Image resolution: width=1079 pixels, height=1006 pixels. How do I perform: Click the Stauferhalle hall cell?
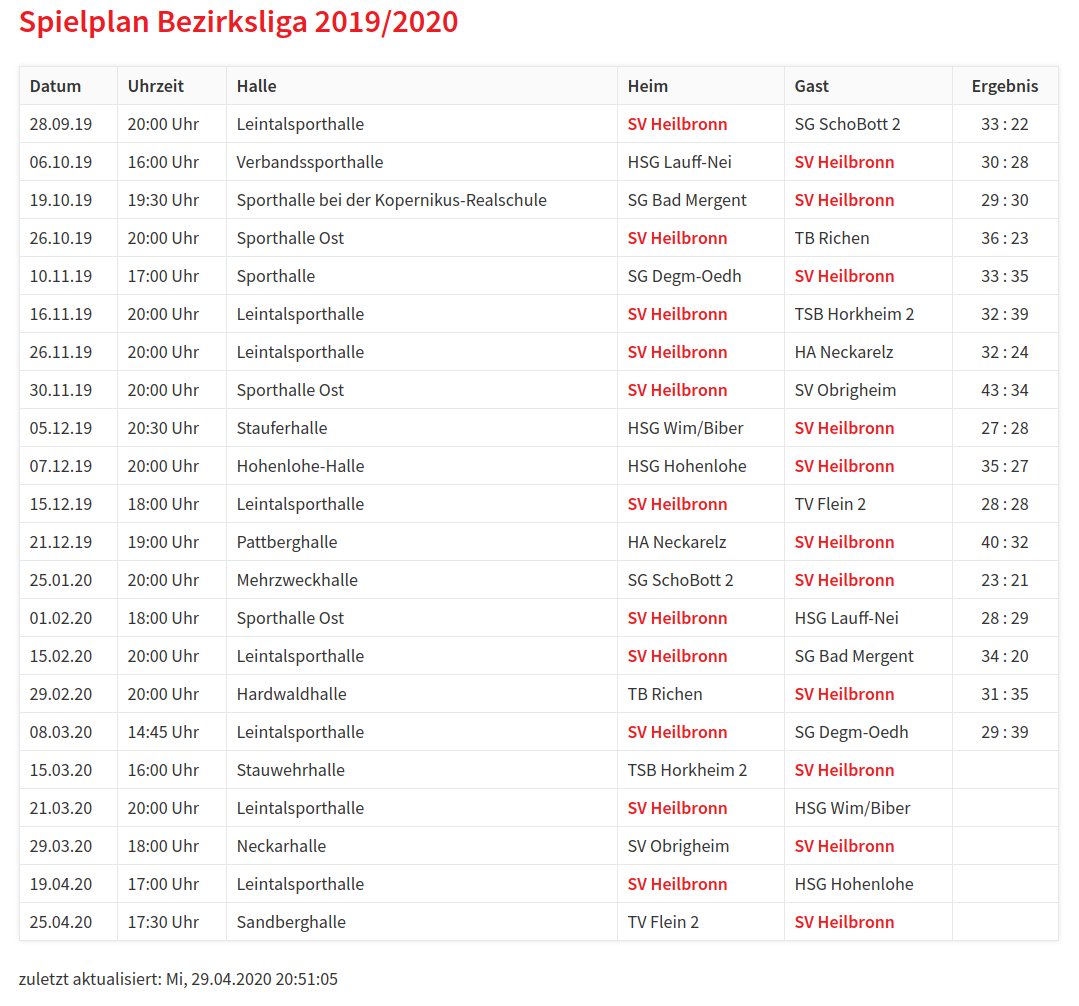pyautogui.click(x=282, y=428)
